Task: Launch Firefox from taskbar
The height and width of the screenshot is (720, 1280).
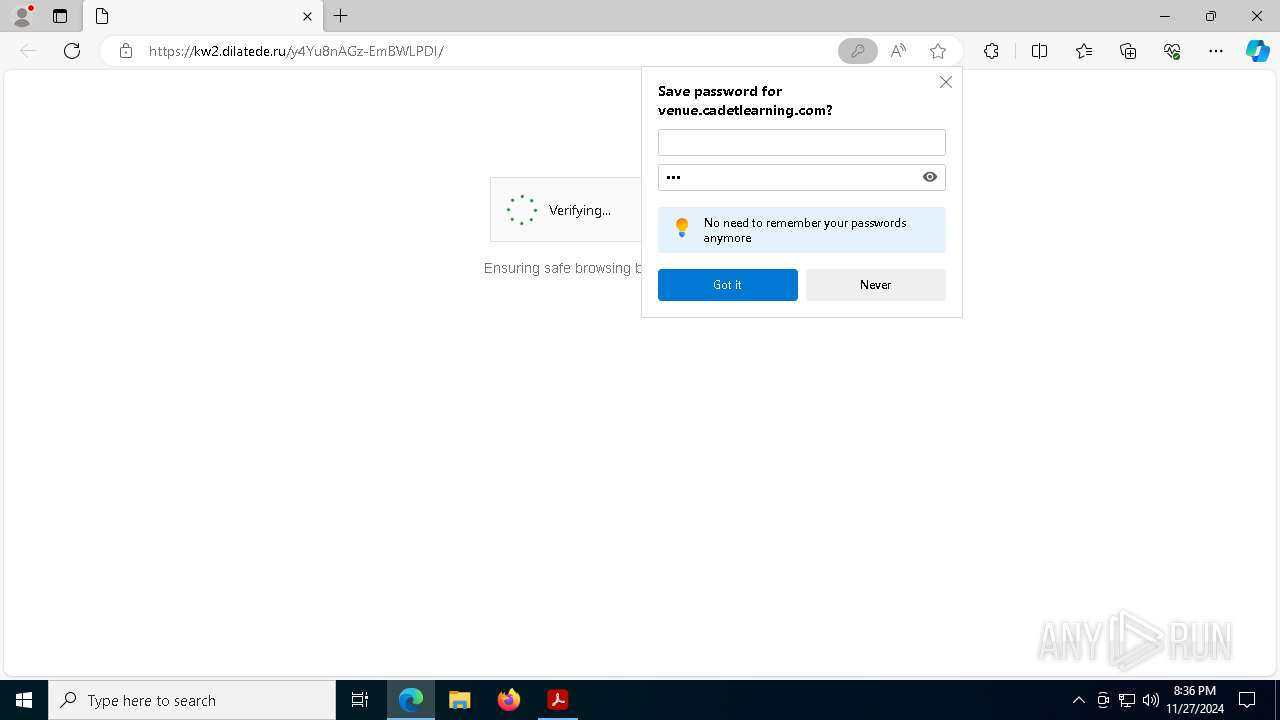Action: pyautogui.click(x=509, y=700)
